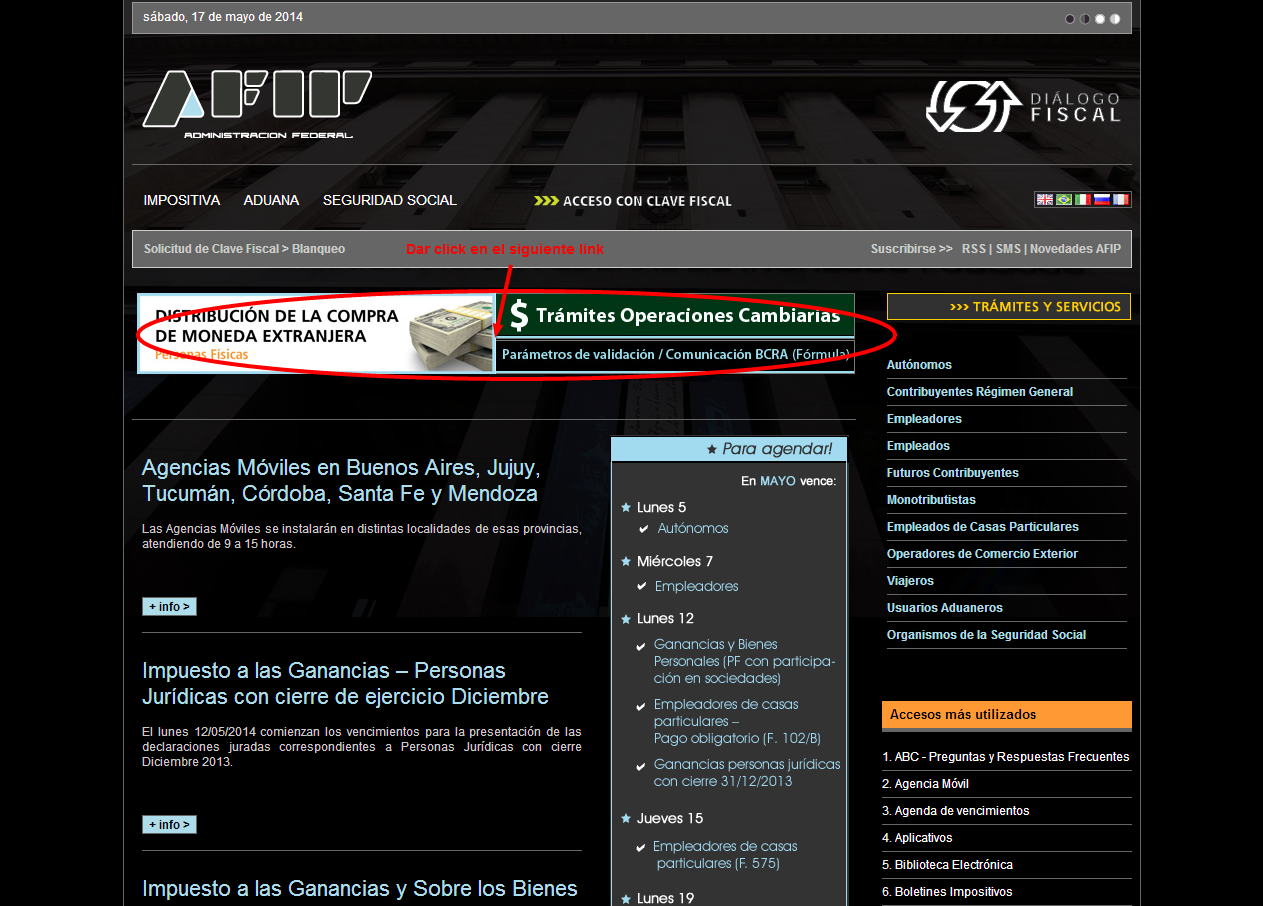Open Parámetros de validación / Comunicación BCRA link

pyautogui.click(x=675, y=355)
